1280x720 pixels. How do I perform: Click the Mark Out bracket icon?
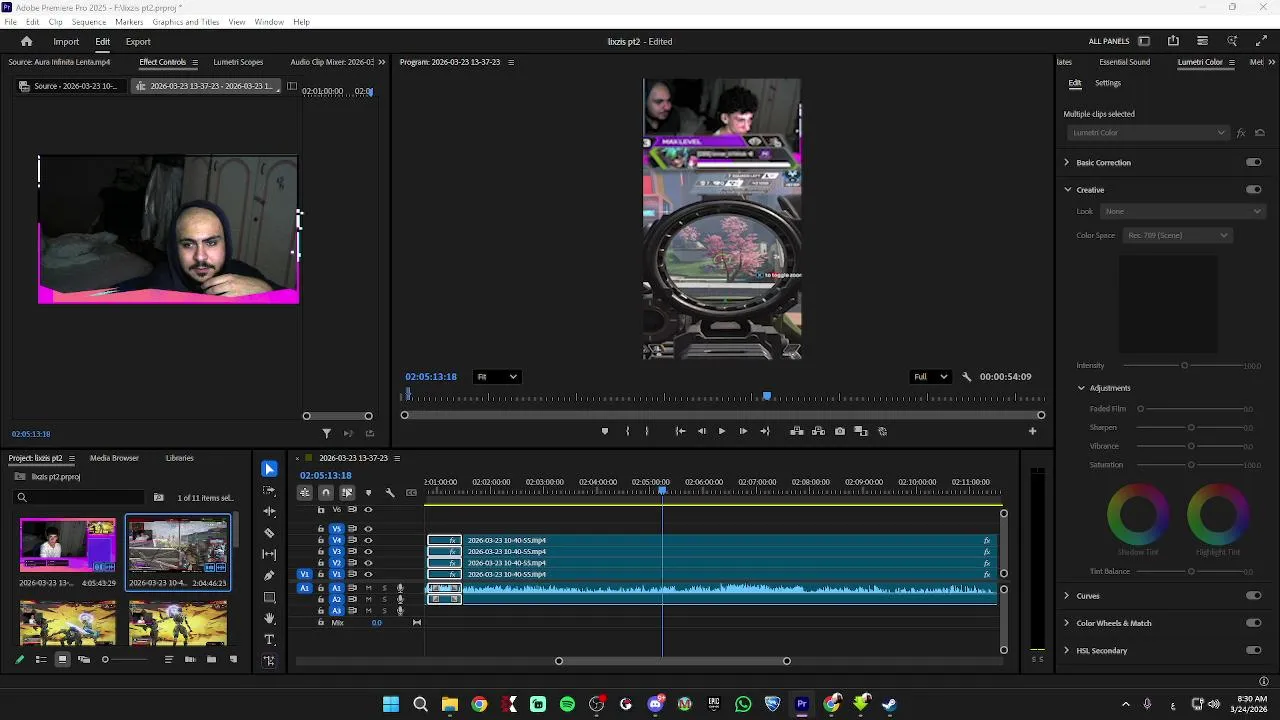tap(647, 431)
